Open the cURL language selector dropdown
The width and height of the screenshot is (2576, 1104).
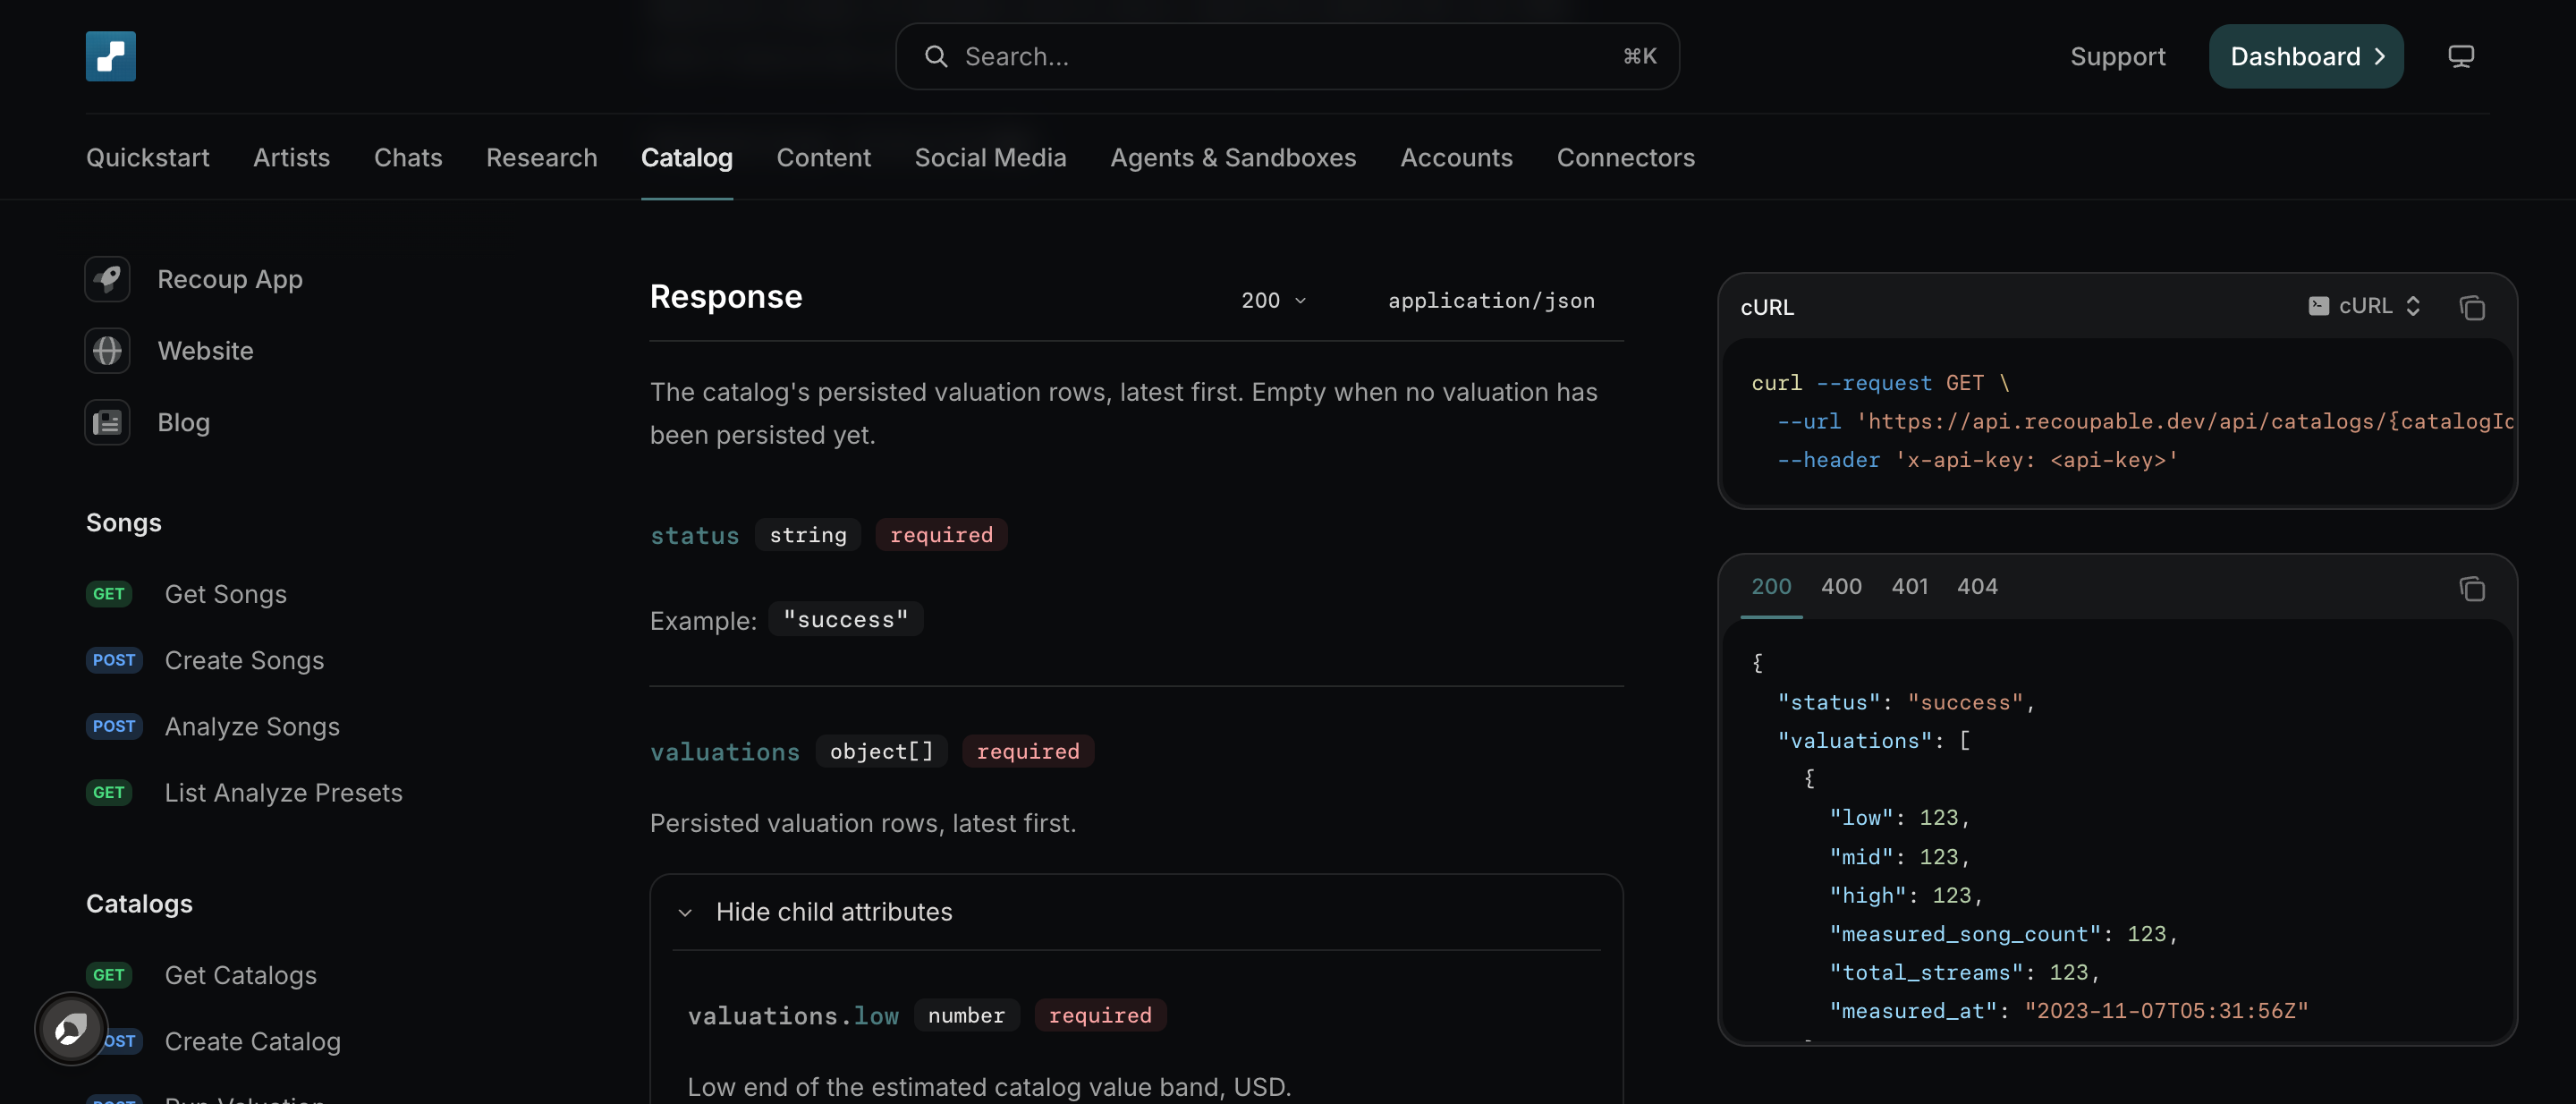pos(2364,306)
